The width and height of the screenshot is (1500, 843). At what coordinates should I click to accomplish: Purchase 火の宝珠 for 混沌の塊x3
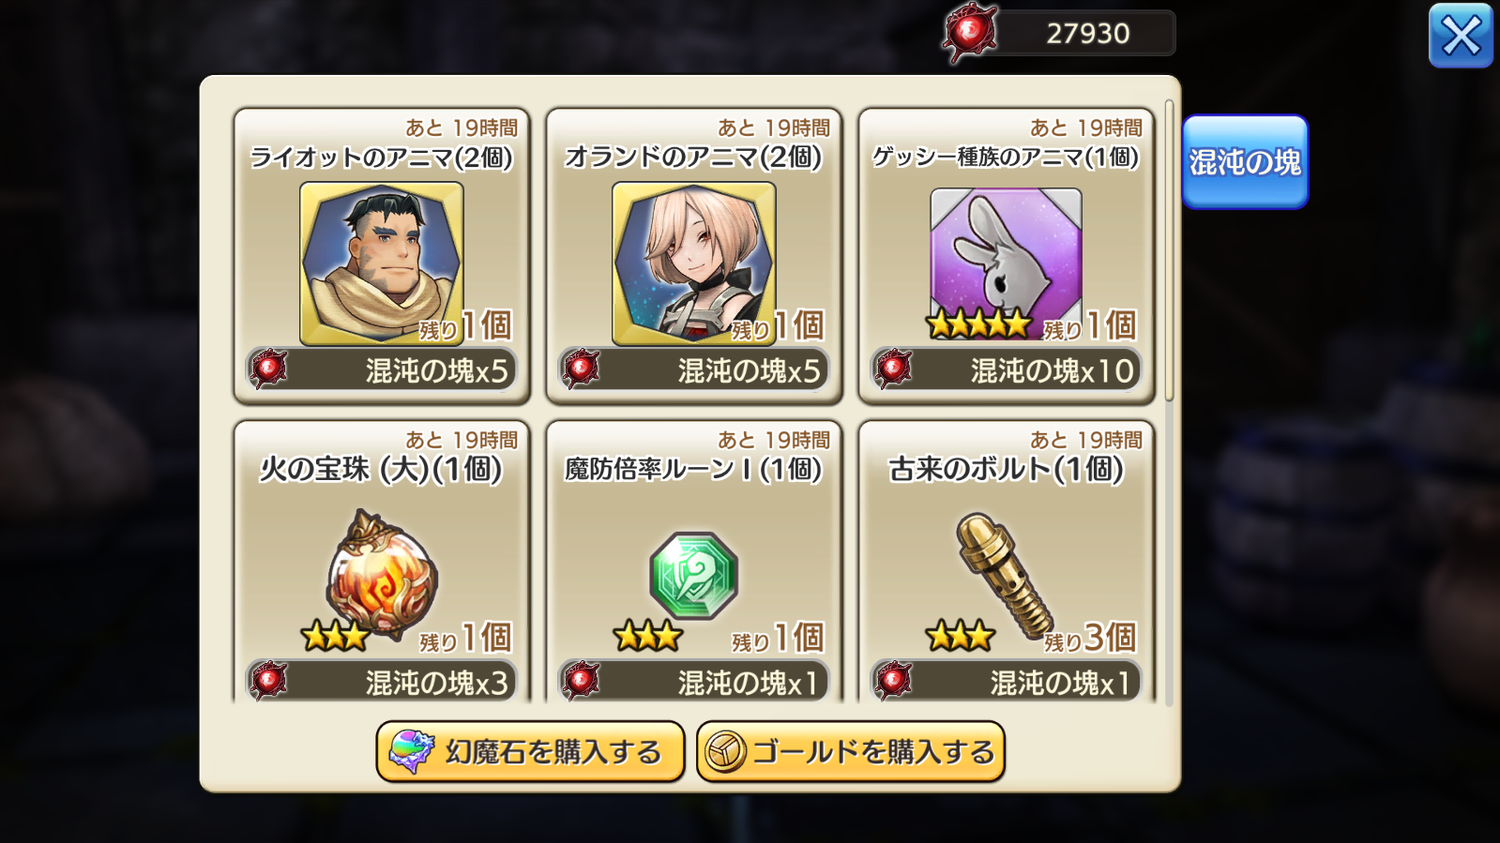coord(381,682)
